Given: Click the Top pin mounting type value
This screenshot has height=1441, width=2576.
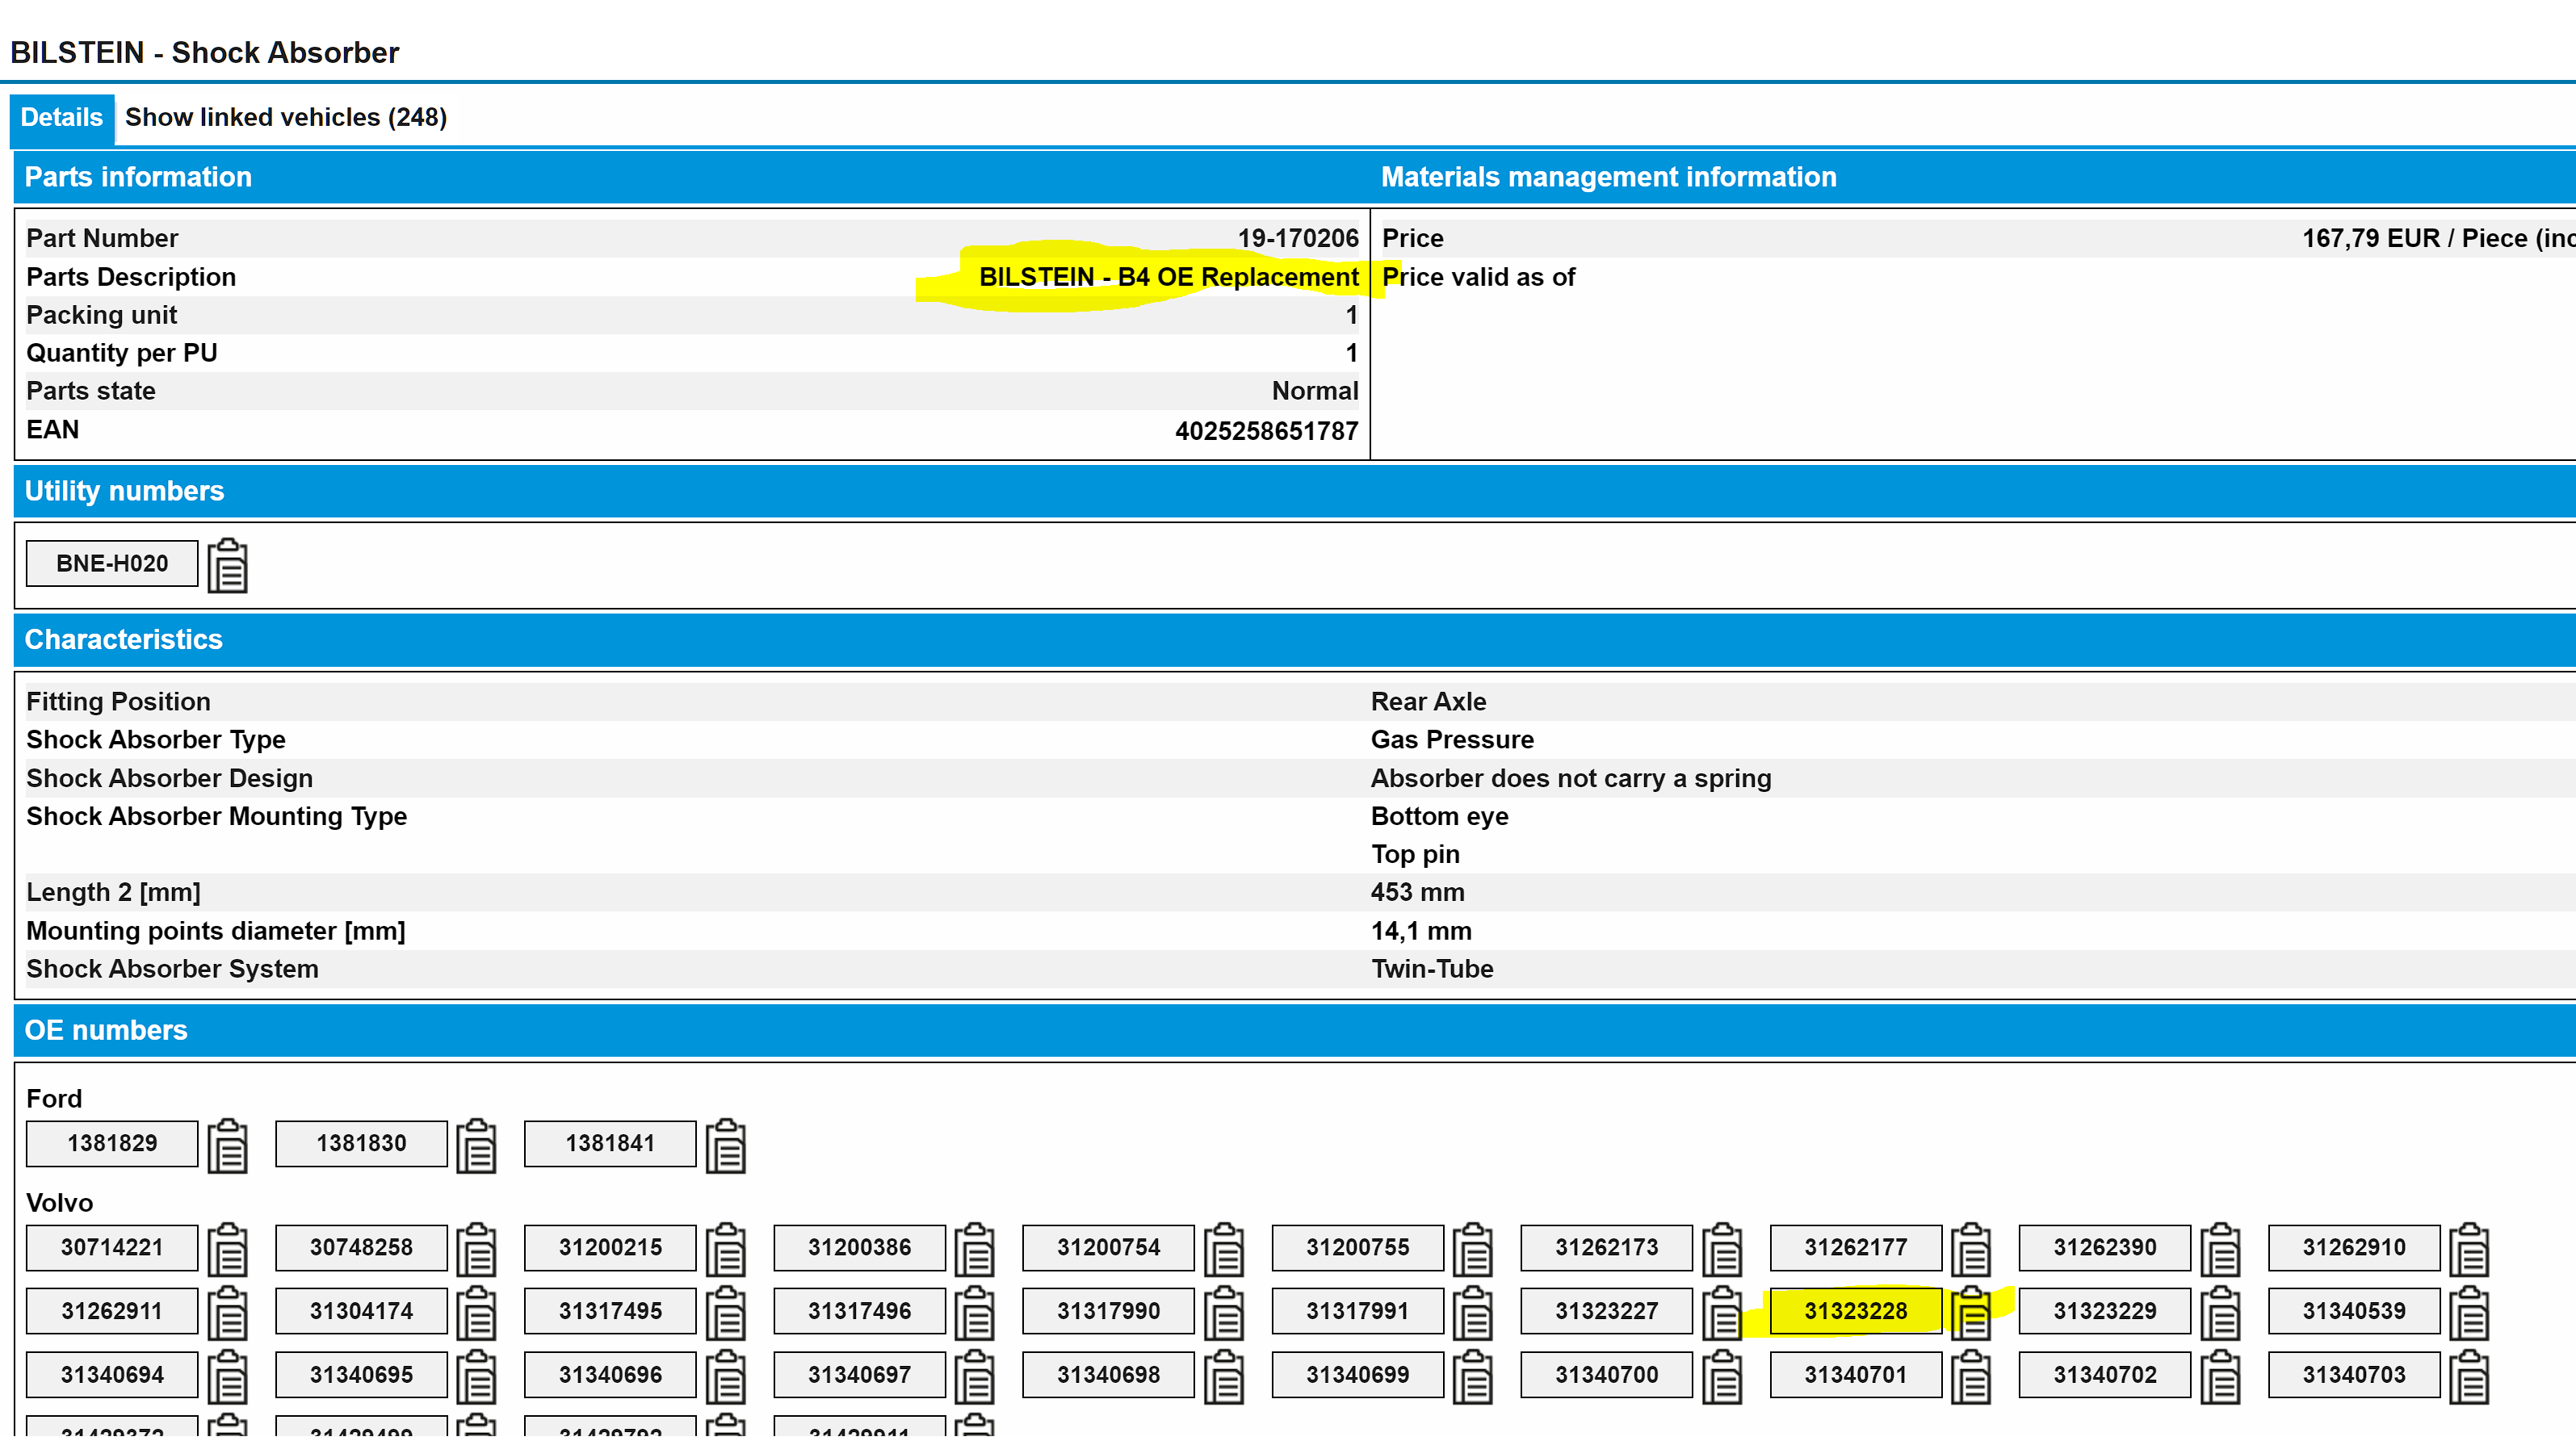Looking at the screenshot, I should pyautogui.click(x=1415, y=855).
